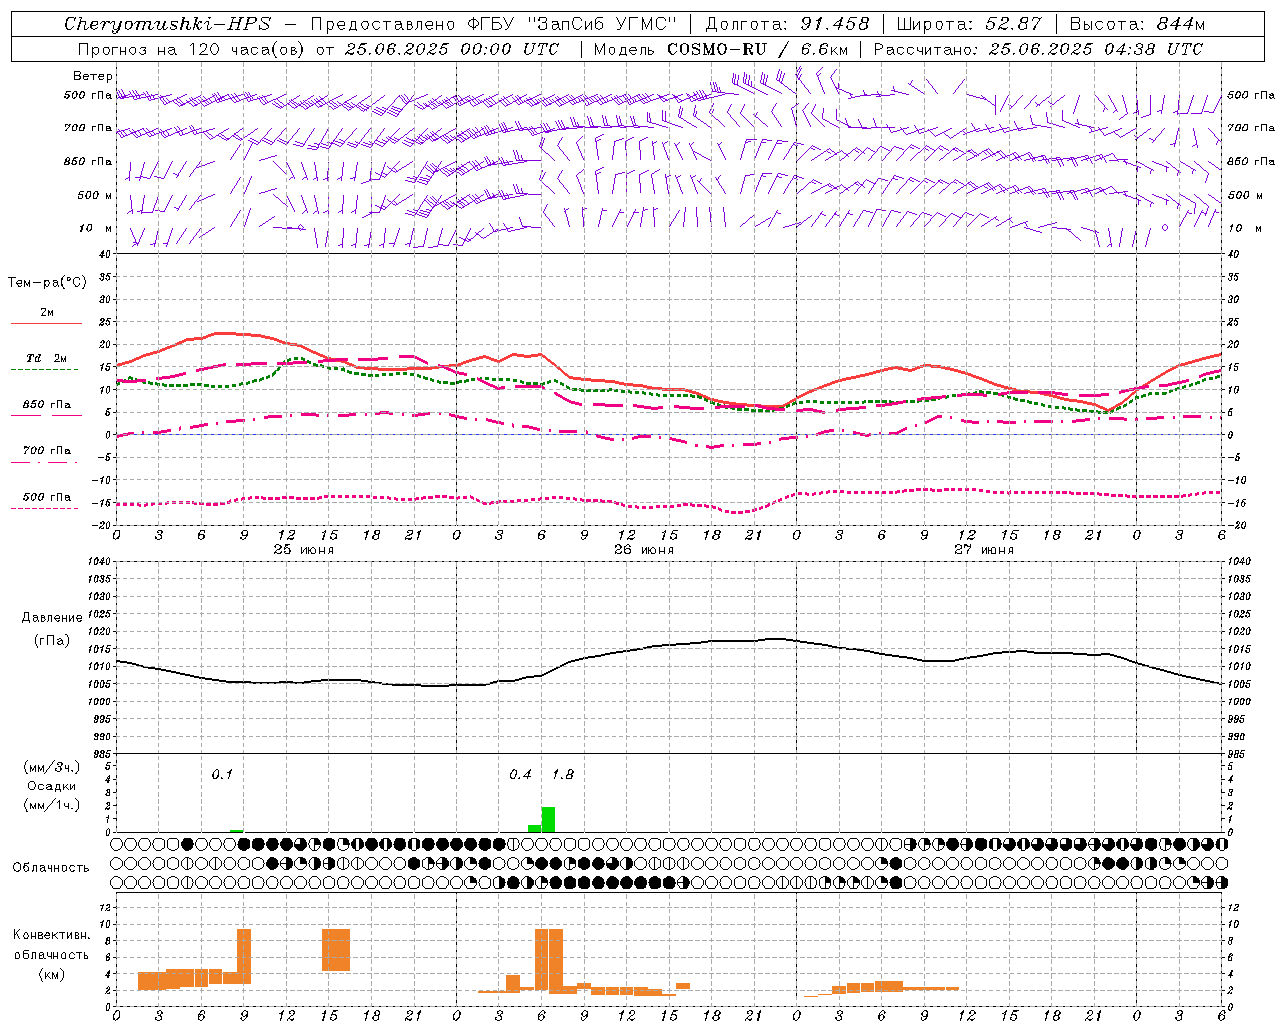The image size is (1280, 1024).
Task: Click the Облачность cloud cover label
Action: click(51, 868)
